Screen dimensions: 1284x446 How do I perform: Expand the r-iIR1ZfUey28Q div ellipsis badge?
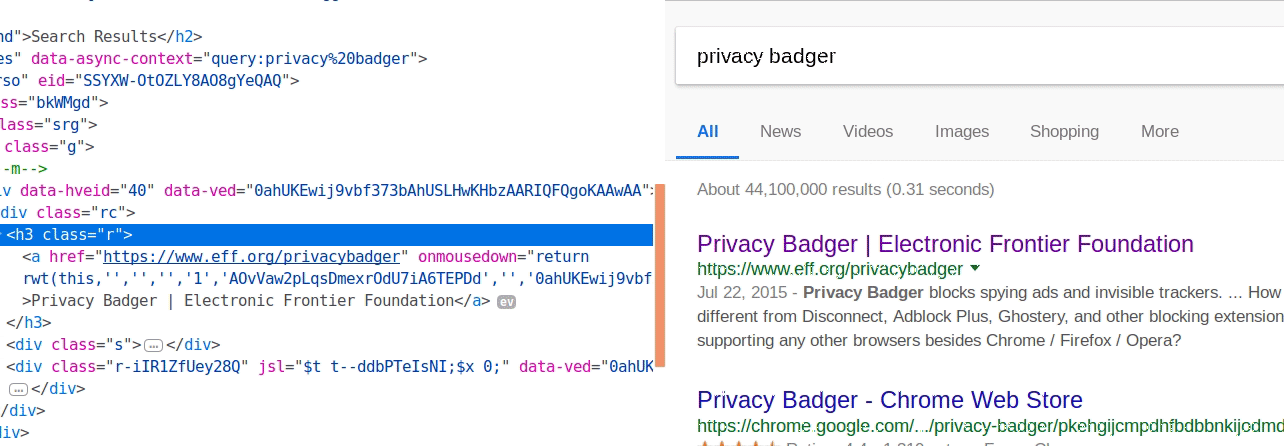pyautogui.click(x=18, y=389)
